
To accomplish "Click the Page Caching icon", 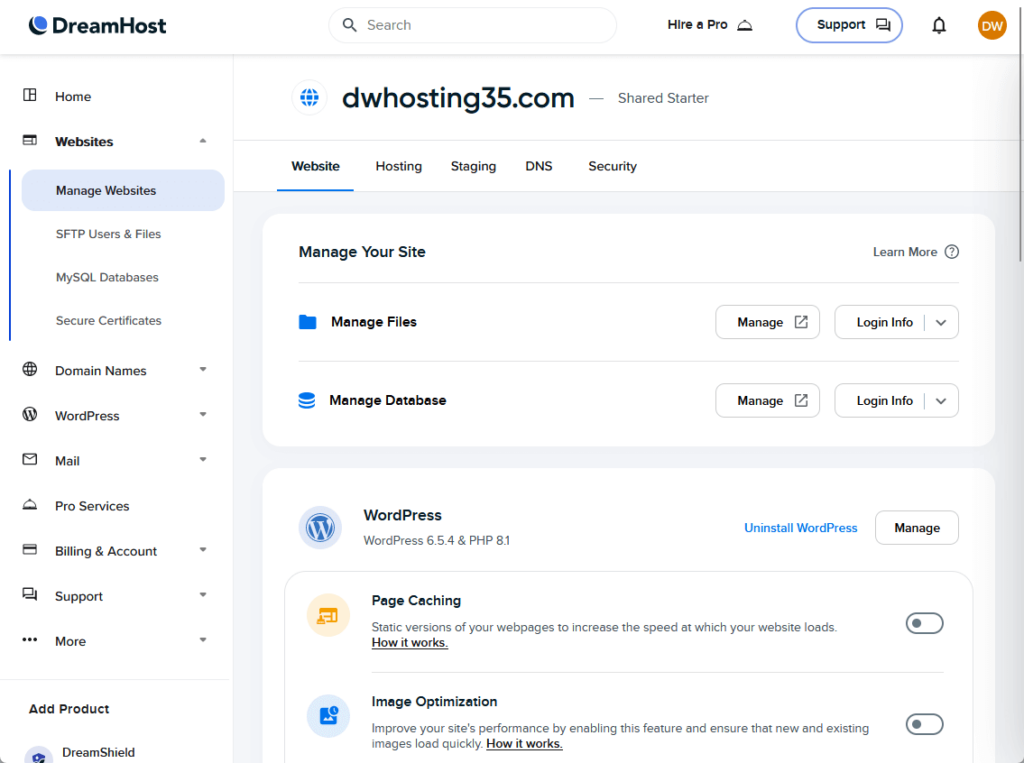I will [328, 615].
